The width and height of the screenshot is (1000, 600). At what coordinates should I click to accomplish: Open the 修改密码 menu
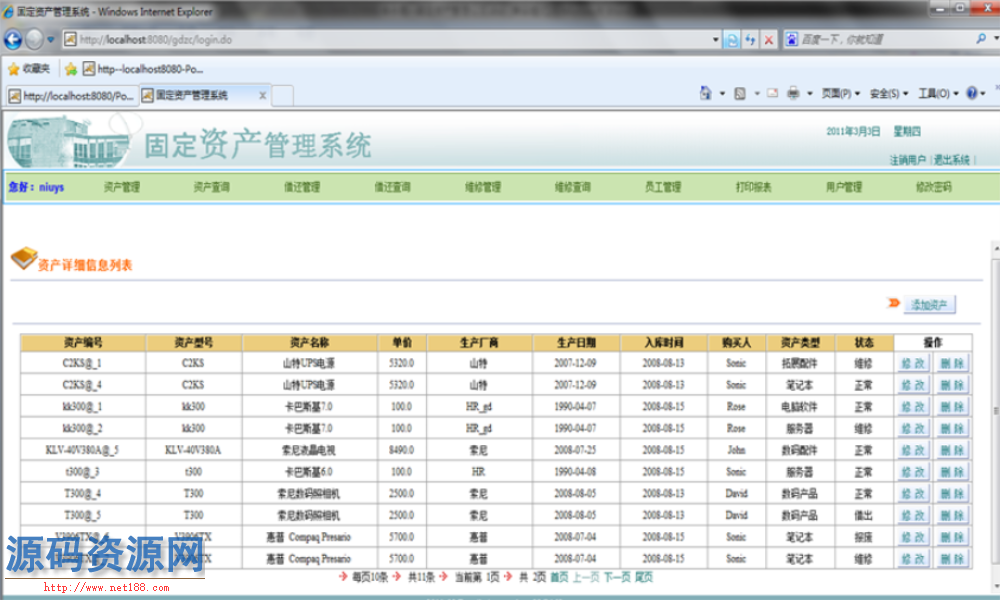[934, 187]
